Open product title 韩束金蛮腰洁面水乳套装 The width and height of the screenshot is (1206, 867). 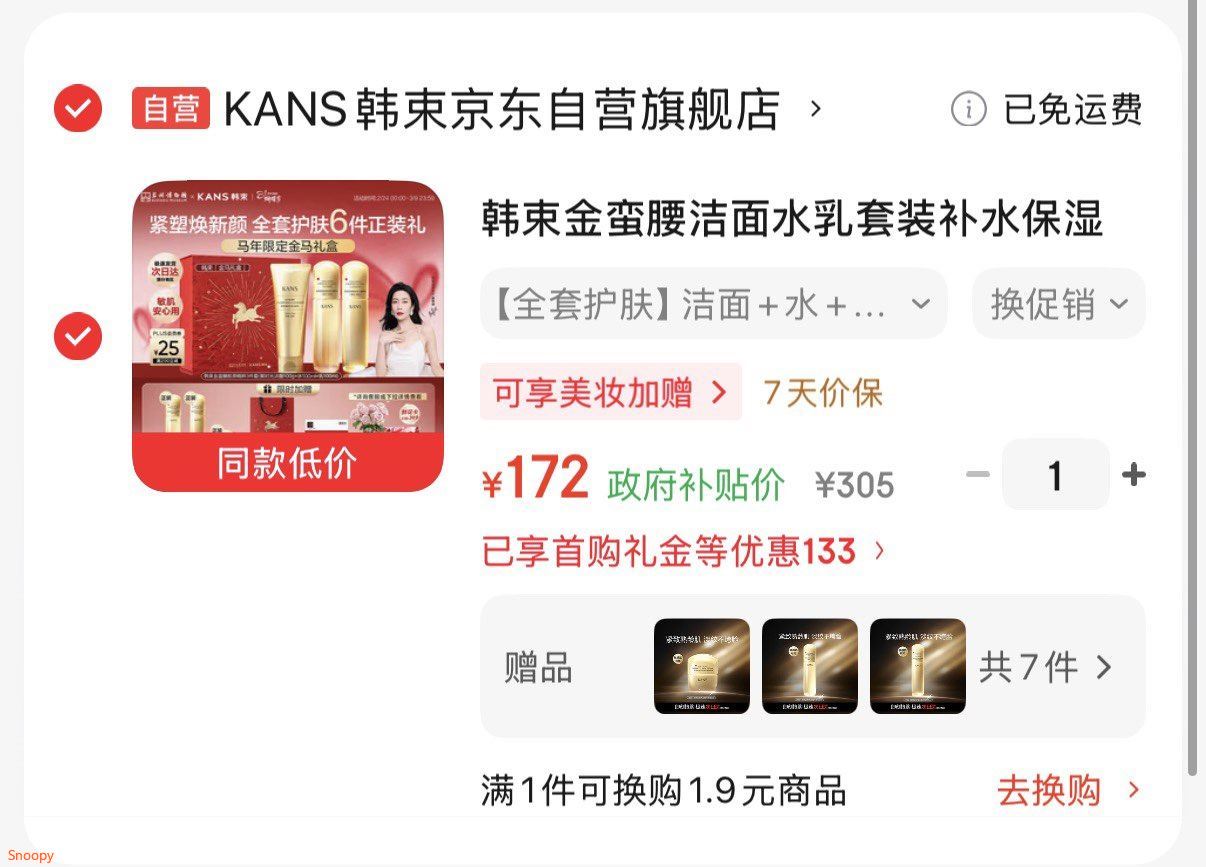(793, 219)
